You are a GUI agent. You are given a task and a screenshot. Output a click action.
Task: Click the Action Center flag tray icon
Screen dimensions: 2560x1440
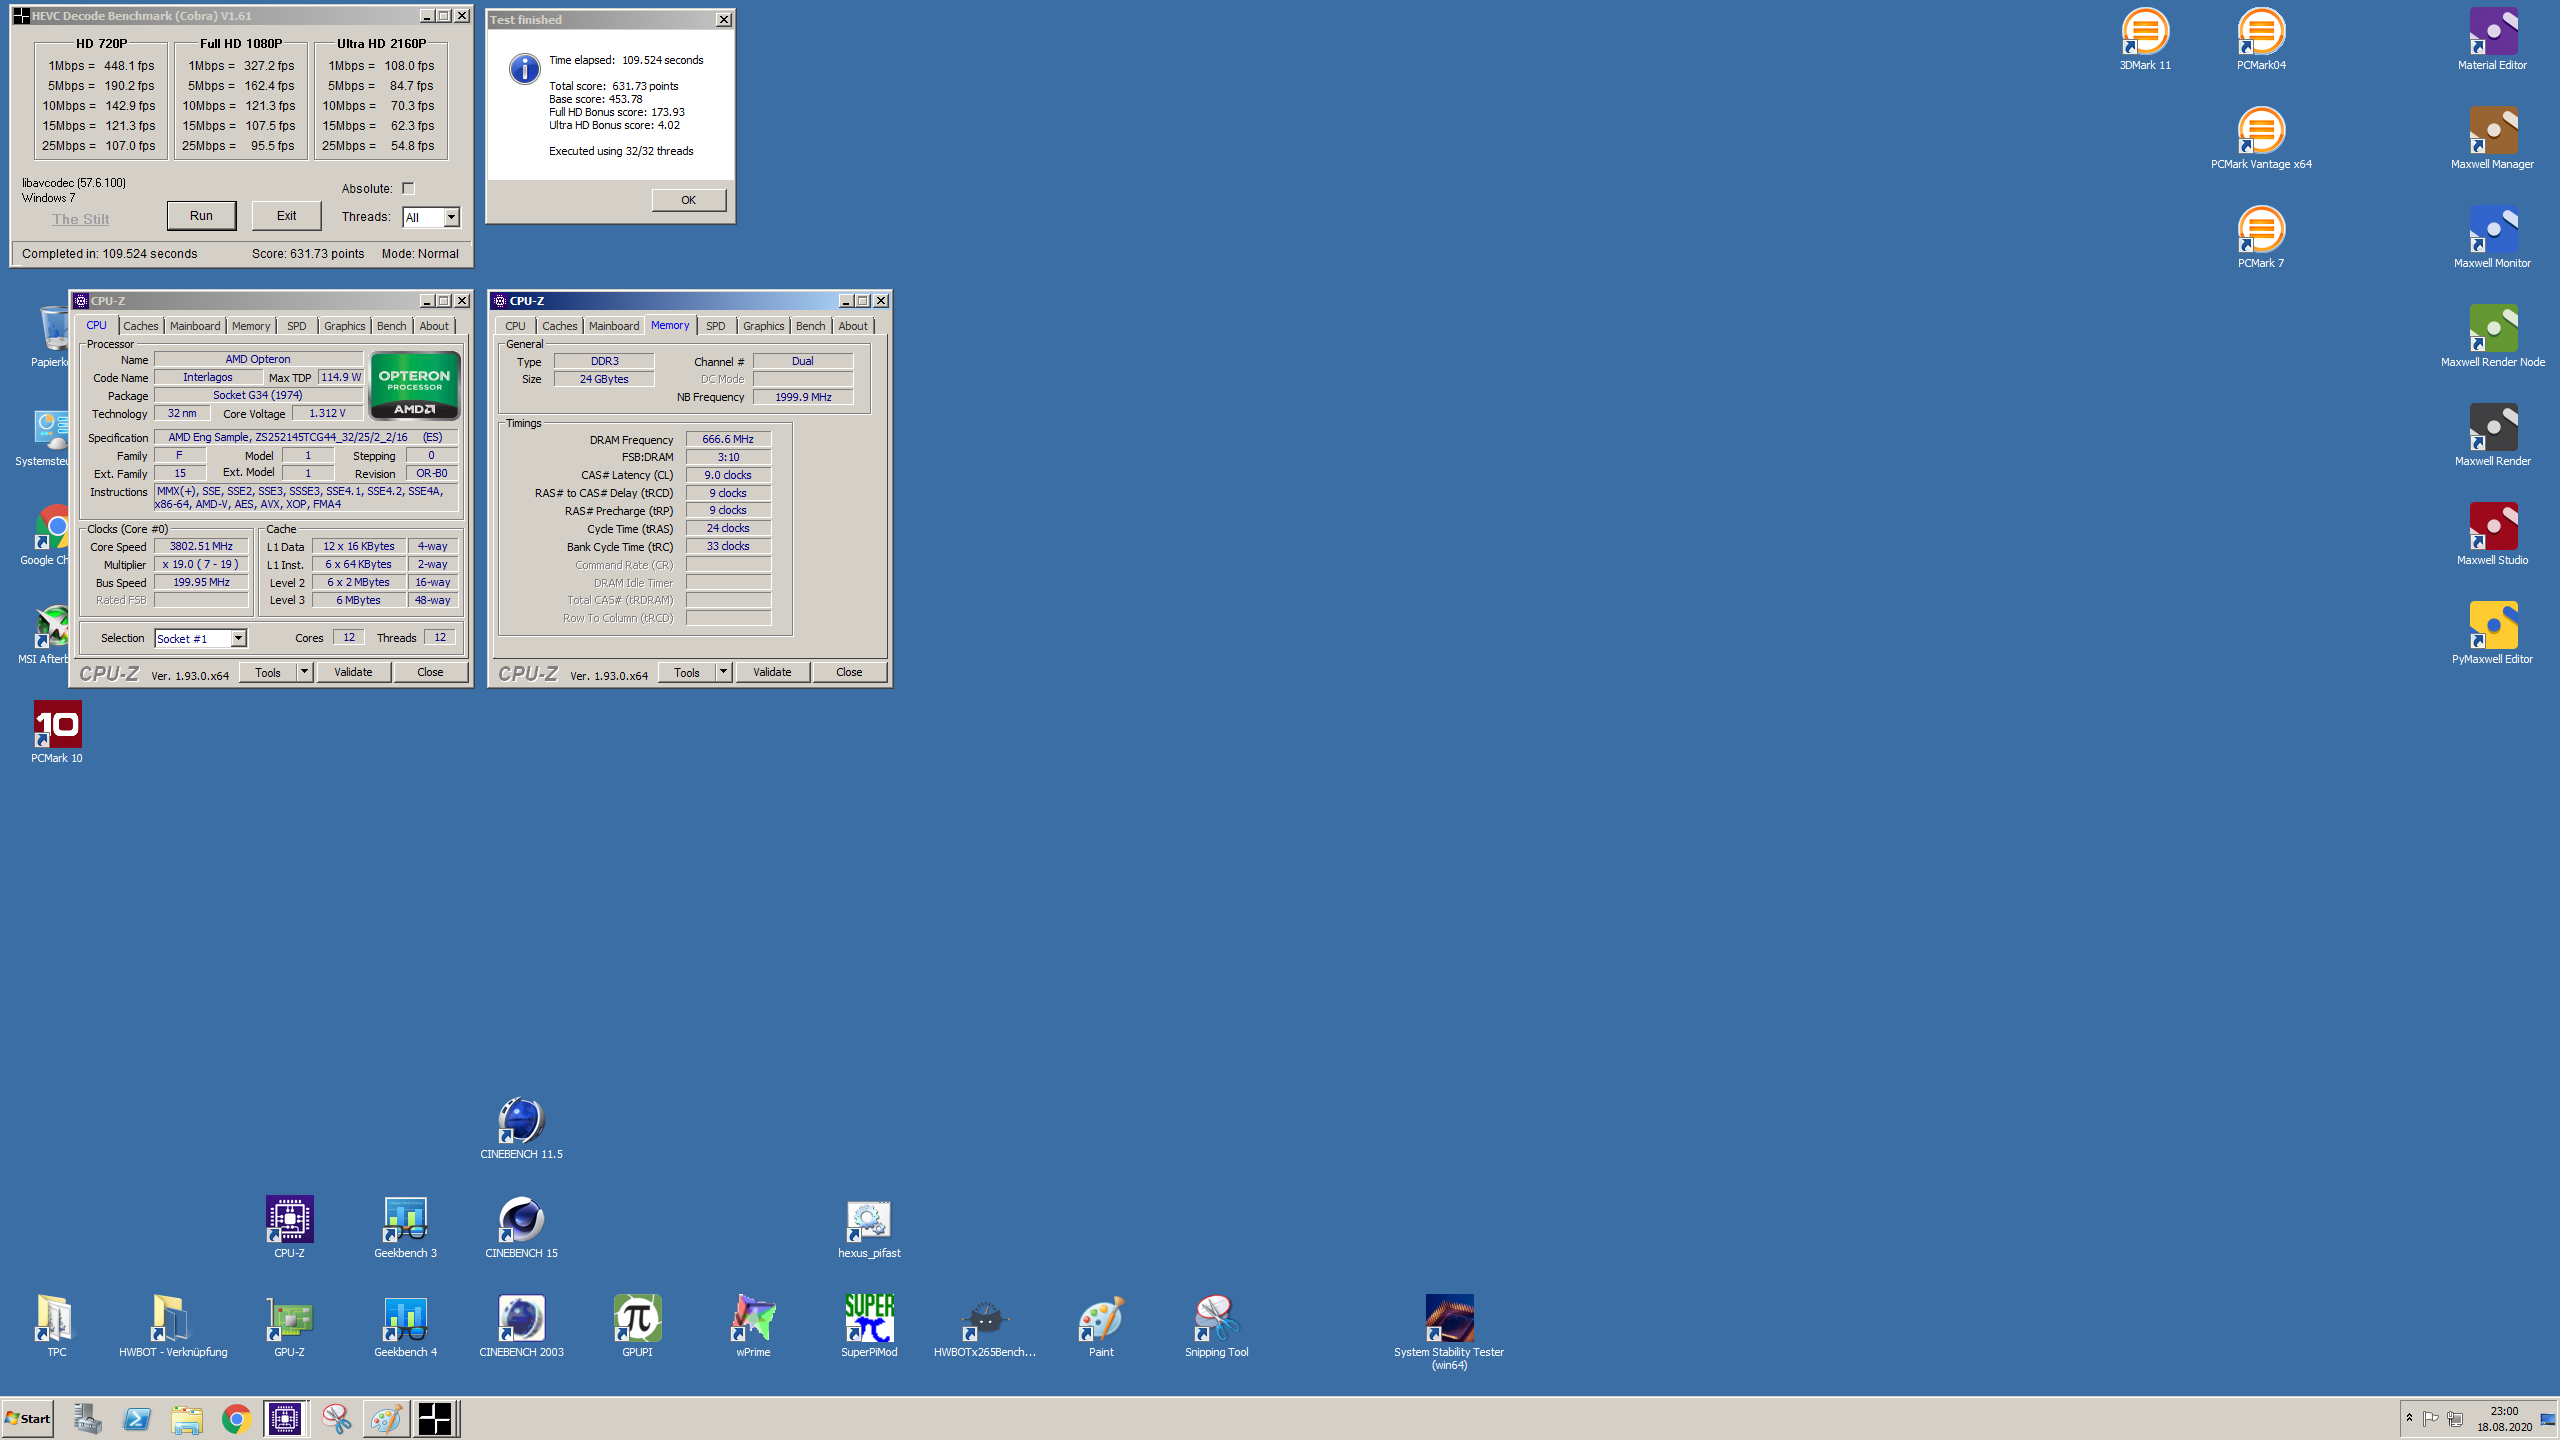click(2431, 1418)
